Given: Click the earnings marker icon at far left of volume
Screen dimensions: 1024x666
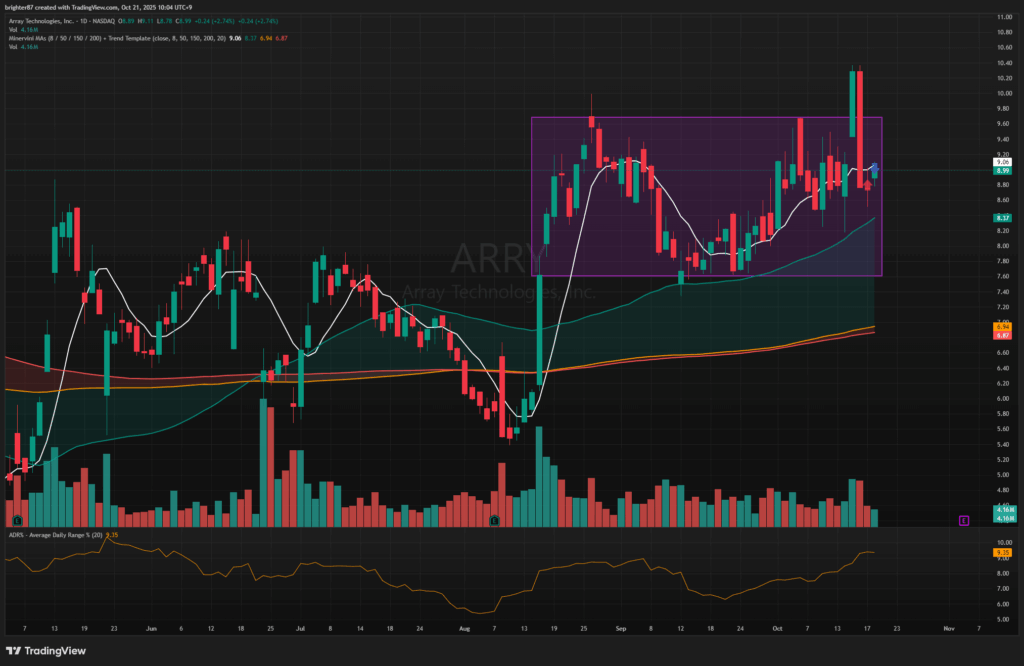Looking at the screenshot, I should point(17,521).
